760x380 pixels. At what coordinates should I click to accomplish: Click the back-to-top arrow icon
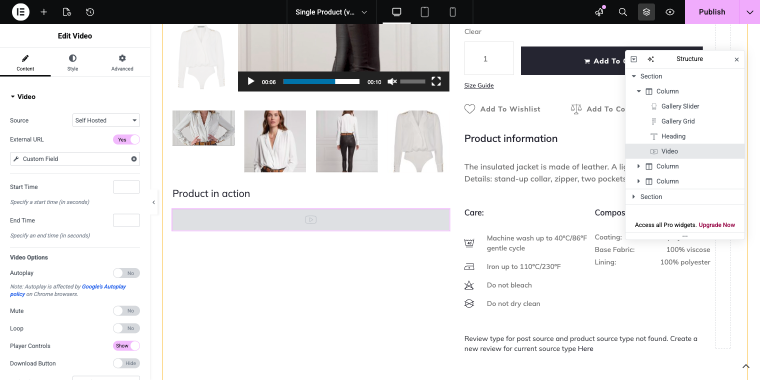point(746,366)
